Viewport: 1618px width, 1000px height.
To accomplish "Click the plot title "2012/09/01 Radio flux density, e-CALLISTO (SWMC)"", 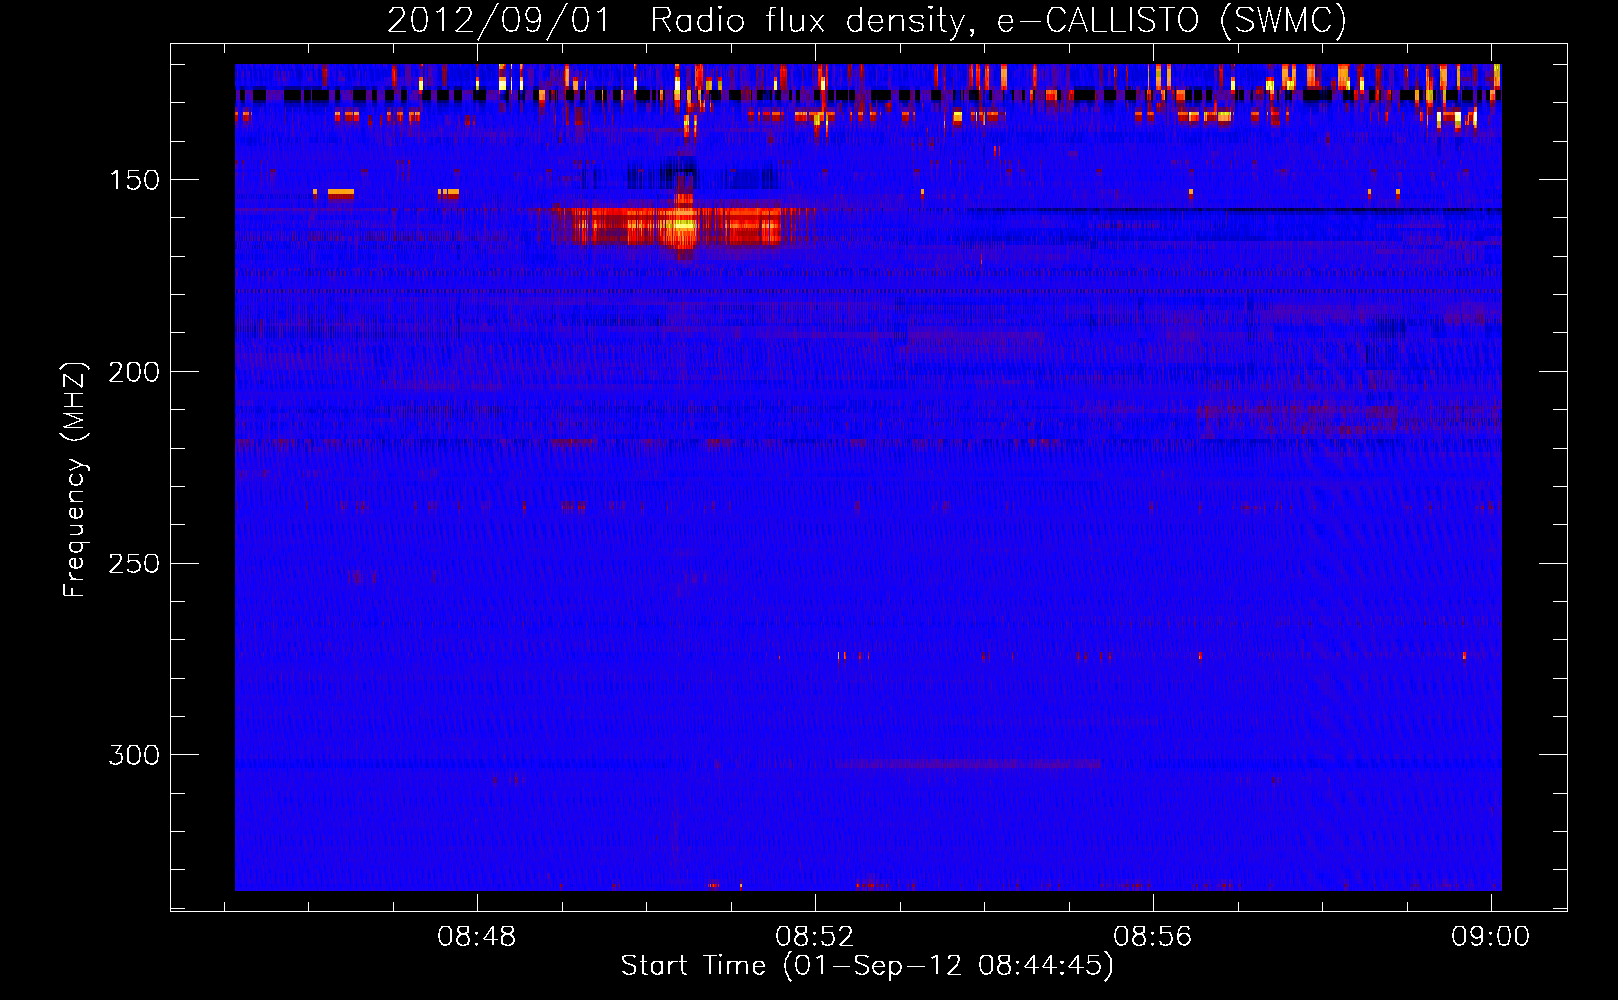I will coord(867,20).
